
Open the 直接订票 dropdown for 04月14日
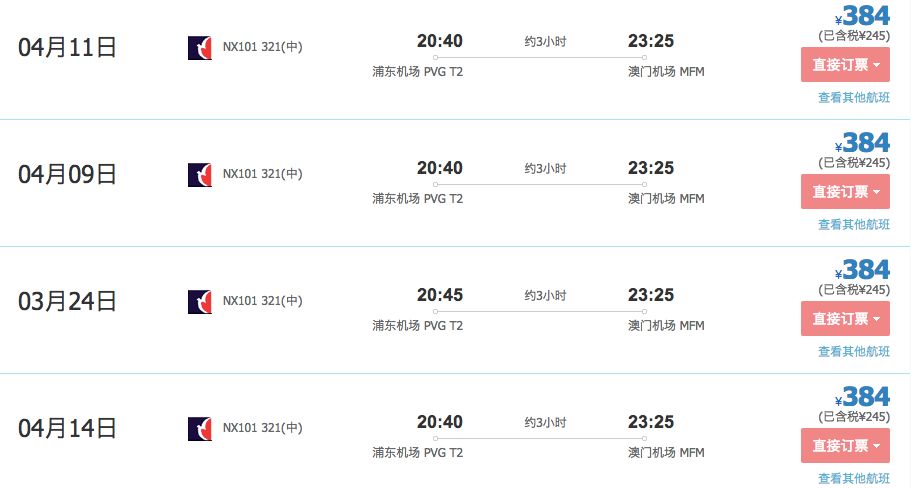[x=845, y=445]
